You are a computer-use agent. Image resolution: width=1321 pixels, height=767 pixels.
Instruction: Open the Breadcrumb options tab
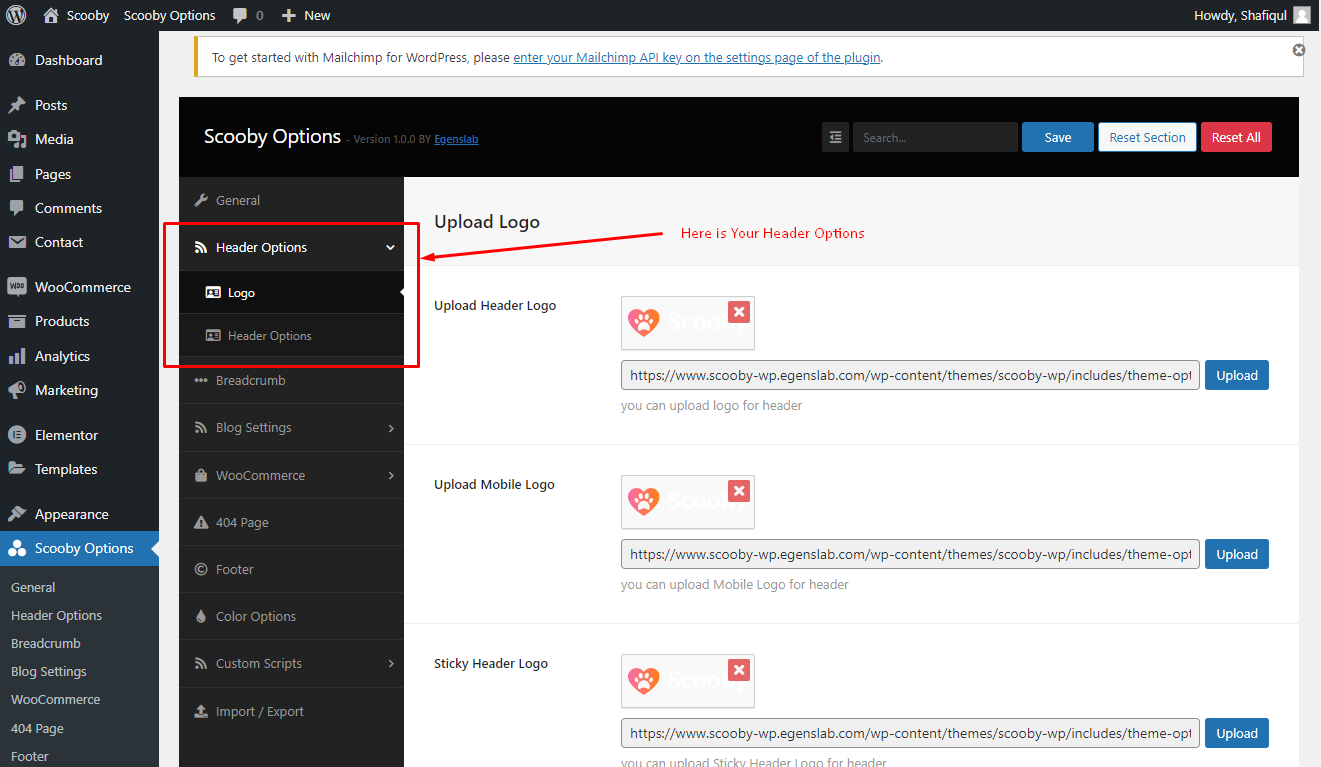(291, 380)
